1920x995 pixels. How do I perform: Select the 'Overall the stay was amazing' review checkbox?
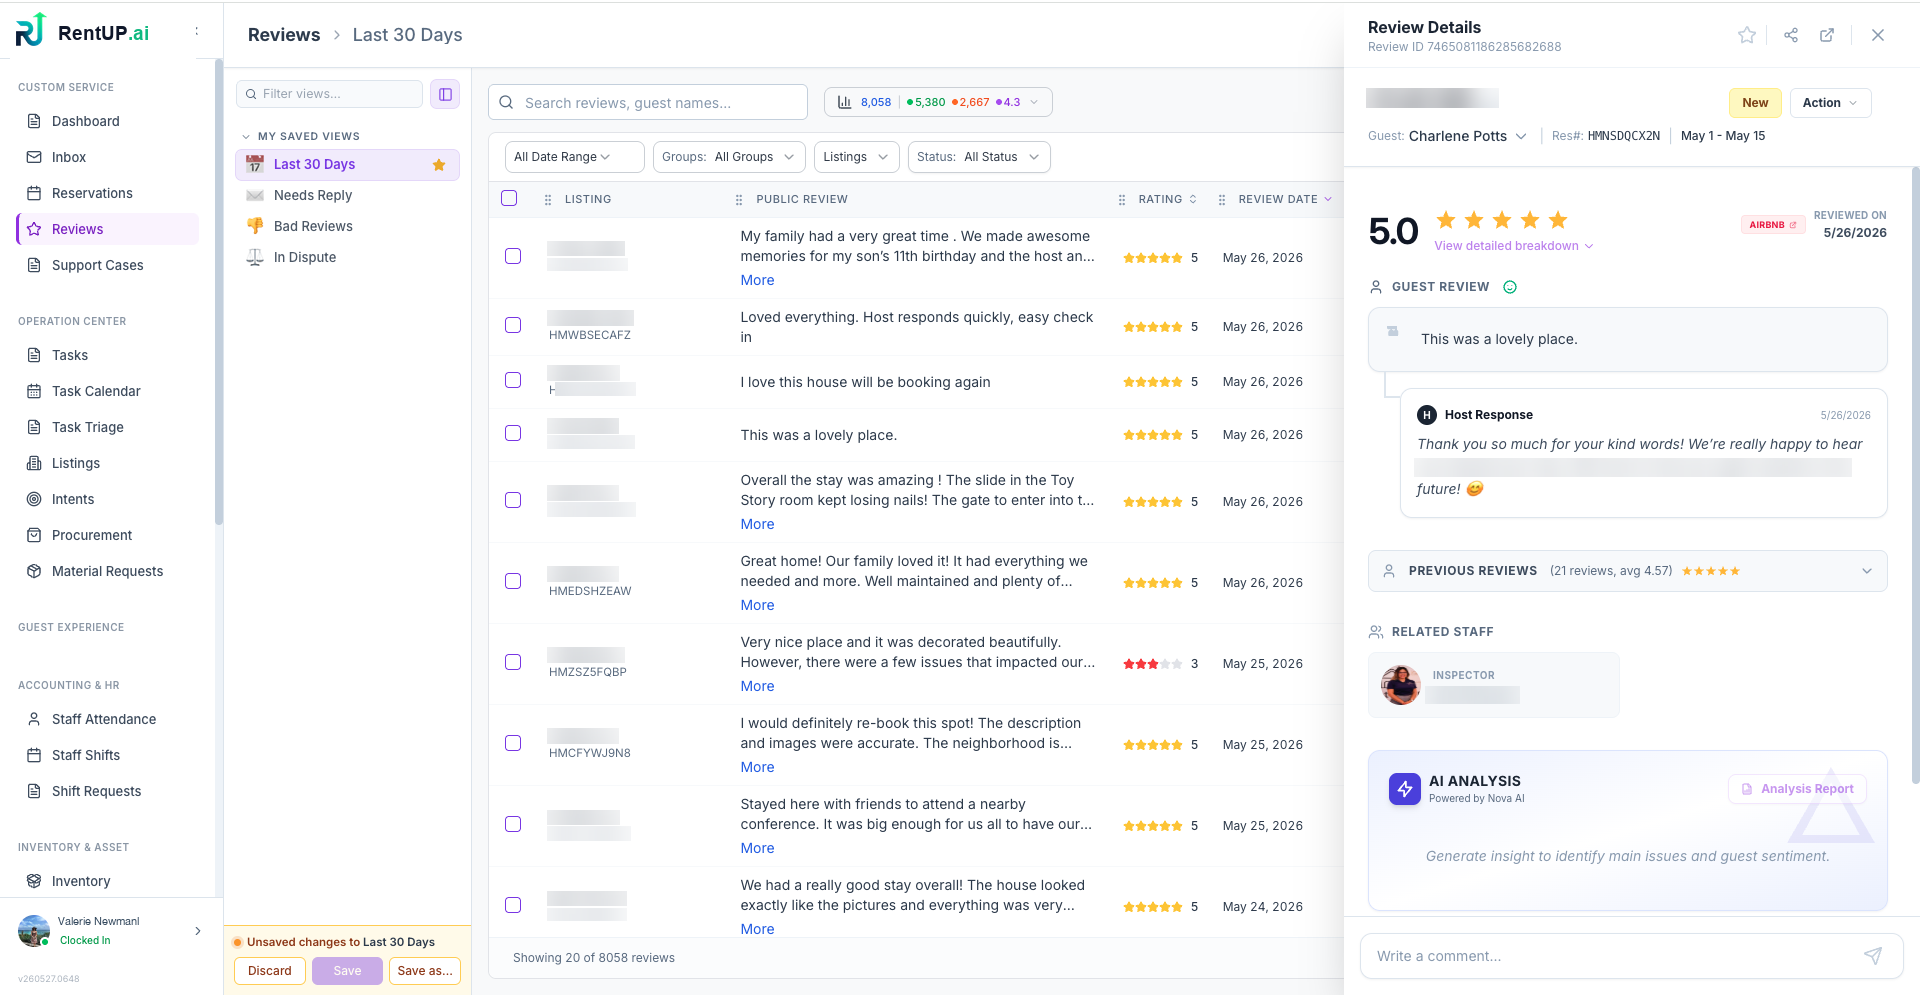point(513,500)
